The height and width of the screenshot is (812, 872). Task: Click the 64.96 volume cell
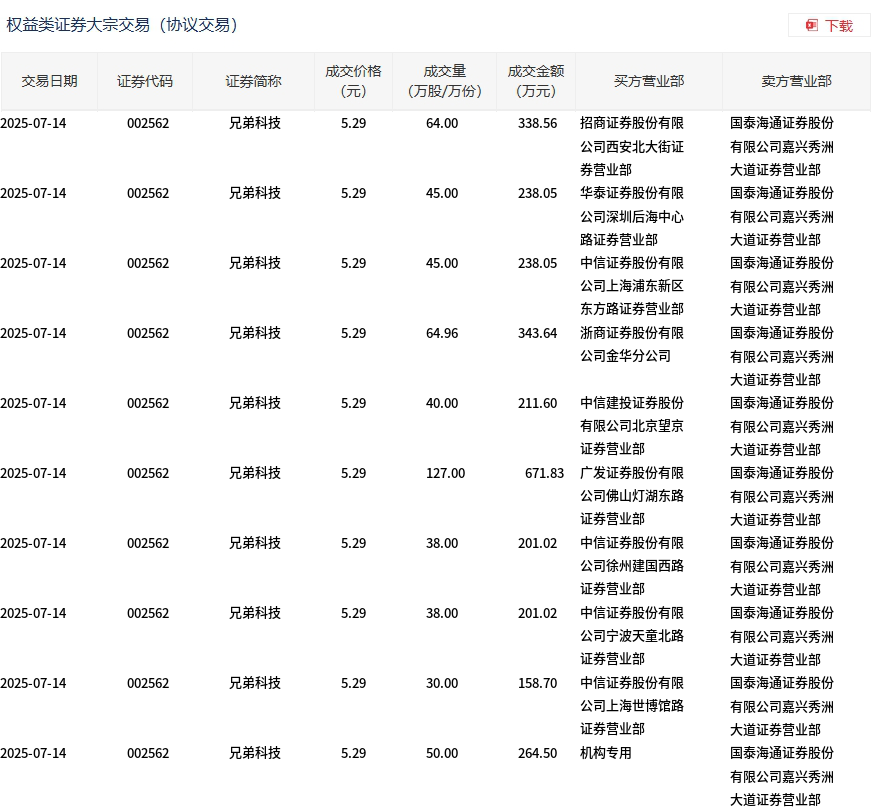[442, 333]
